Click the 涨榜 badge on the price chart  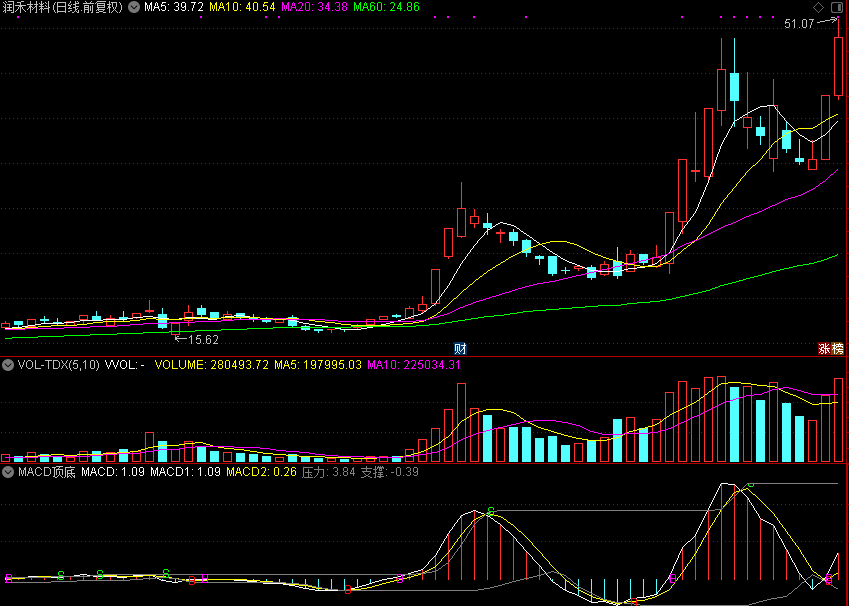pos(831,349)
